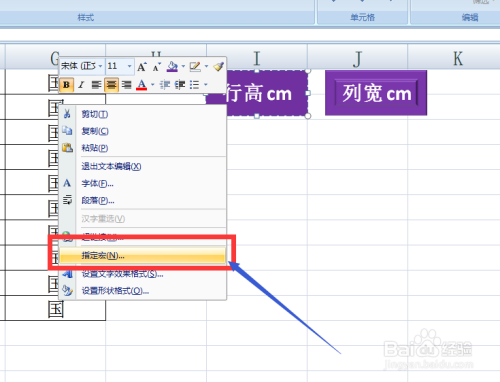Click the Increase Indent icon

pyautogui.click(x=180, y=85)
